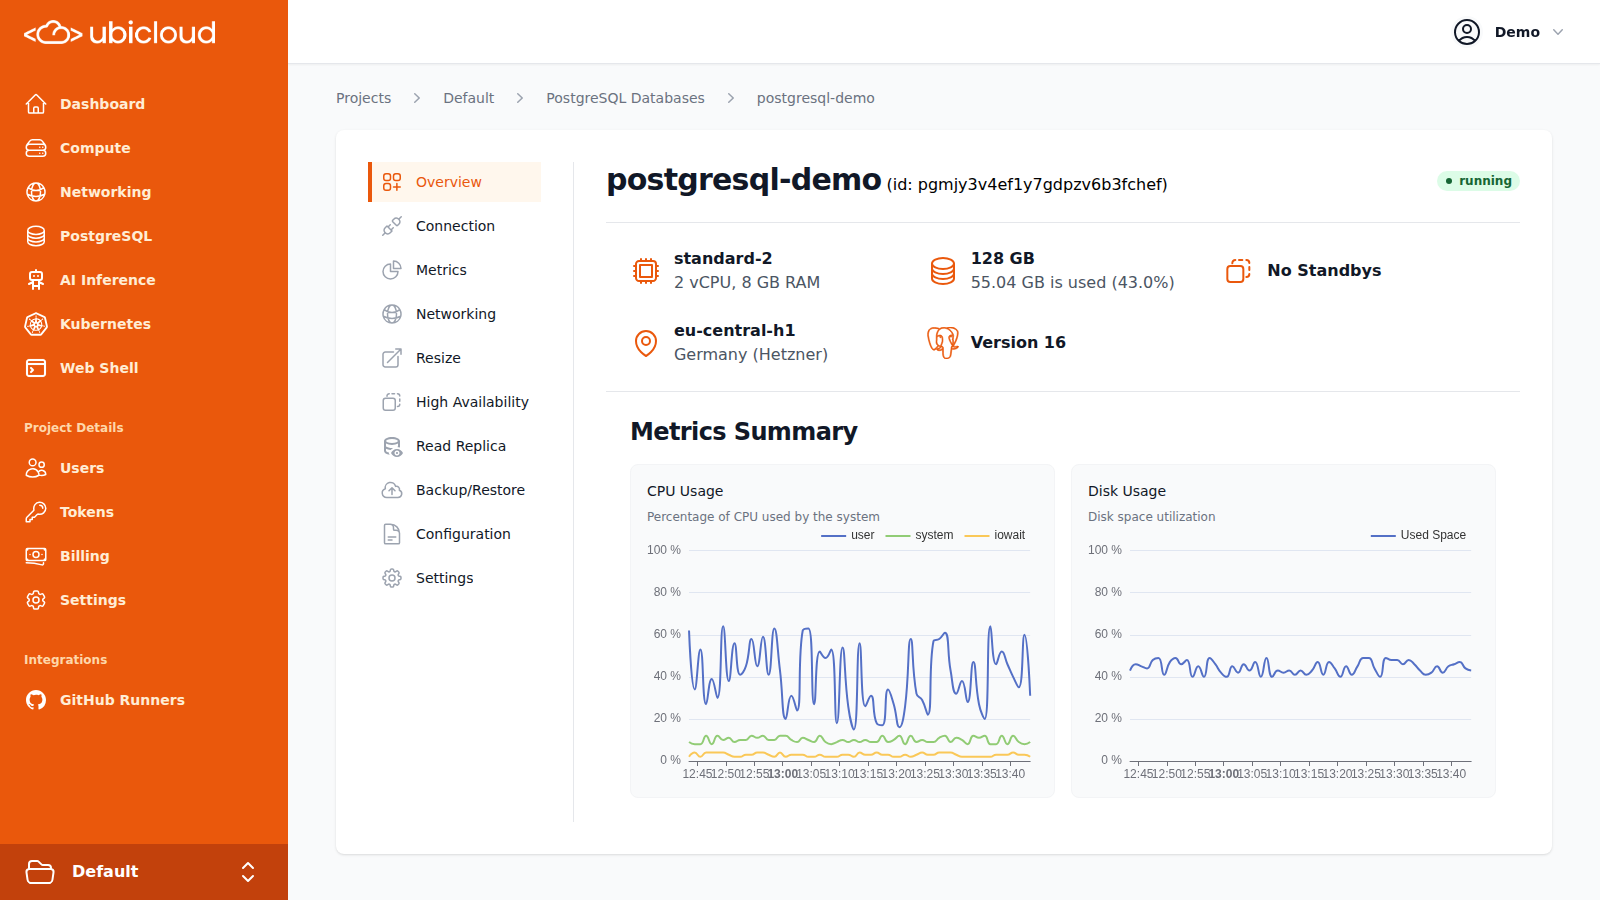Click the database id text pgmjy3v4ef1y7gdpzv6b3fchef
Image resolution: width=1600 pixels, height=900 pixels.
[1041, 185]
